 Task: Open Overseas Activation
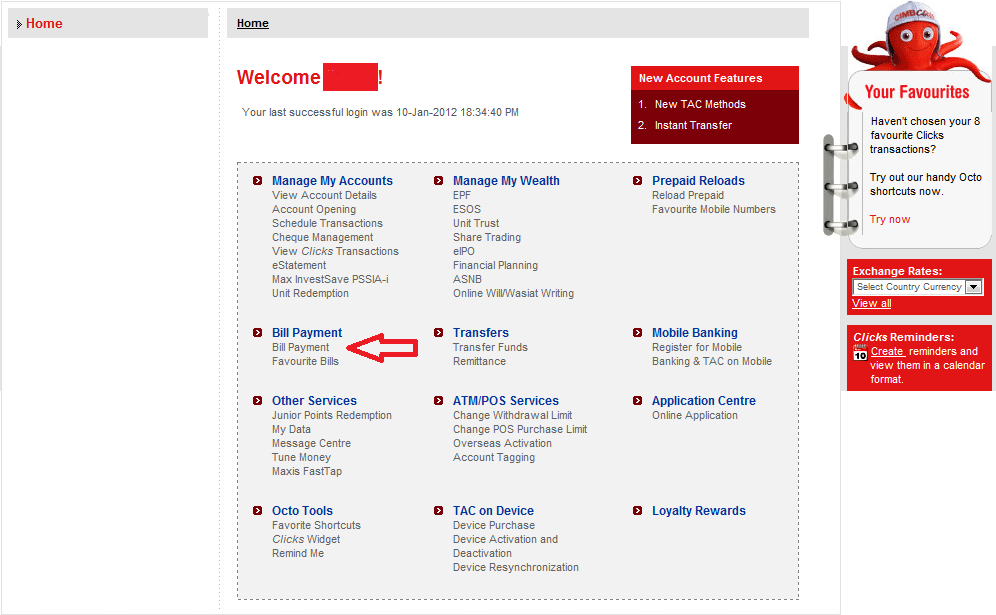(x=502, y=443)
